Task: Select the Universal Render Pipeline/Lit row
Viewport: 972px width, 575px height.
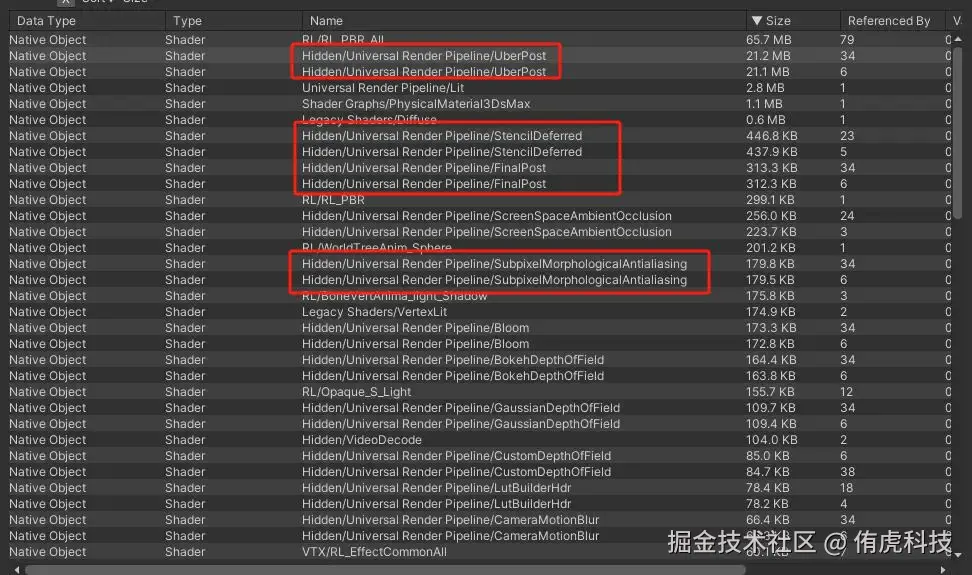Action: coord(478,88)
